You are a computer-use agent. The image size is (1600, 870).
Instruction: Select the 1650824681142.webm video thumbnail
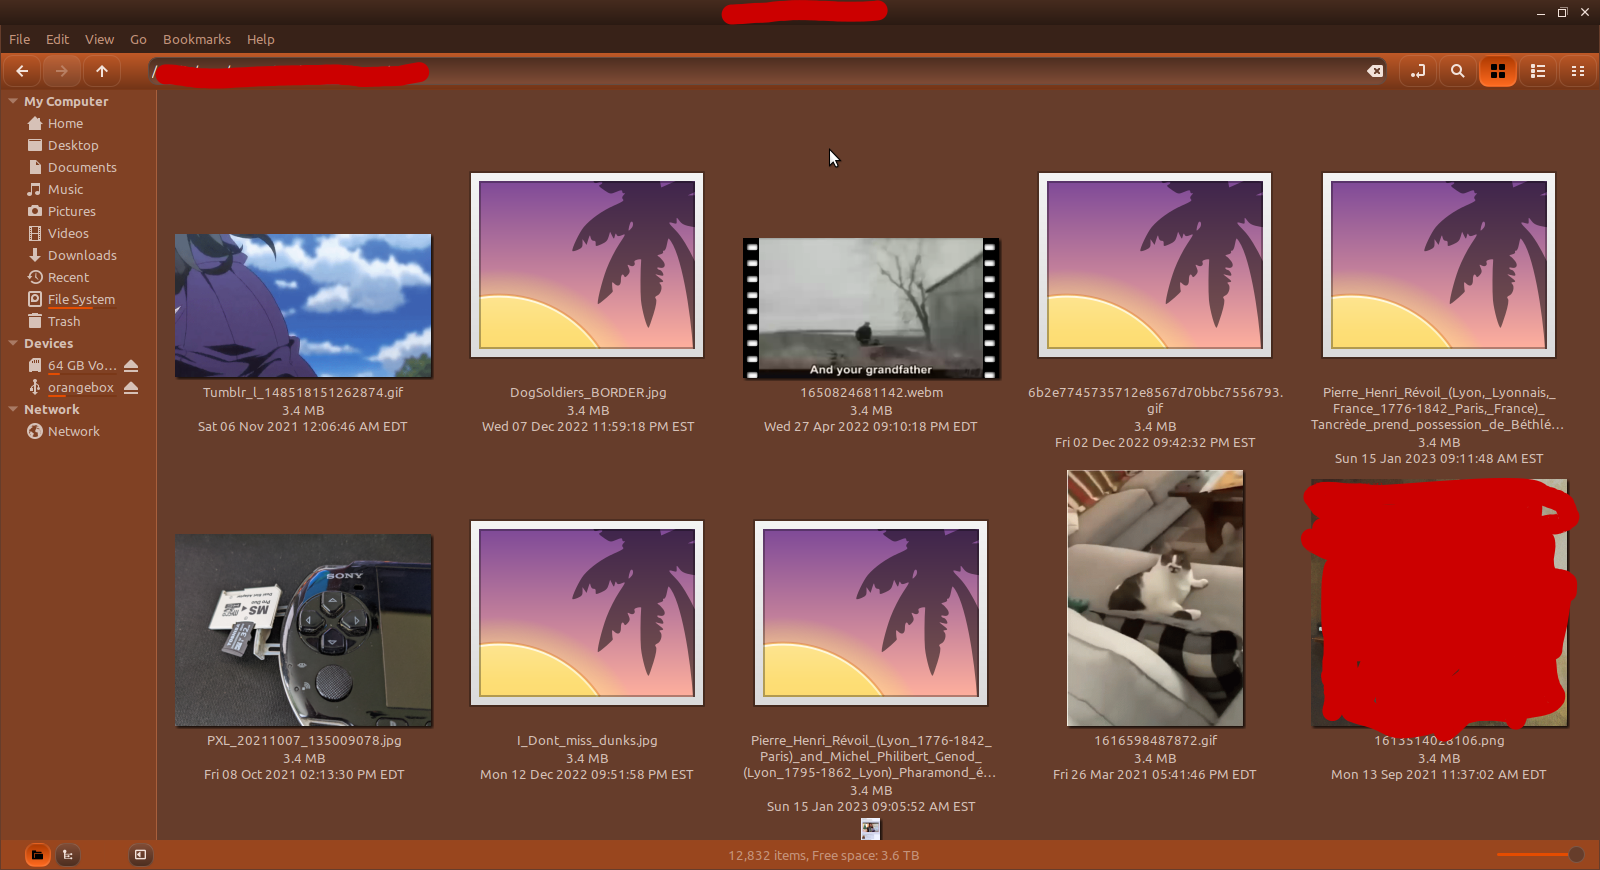point(871,308)
